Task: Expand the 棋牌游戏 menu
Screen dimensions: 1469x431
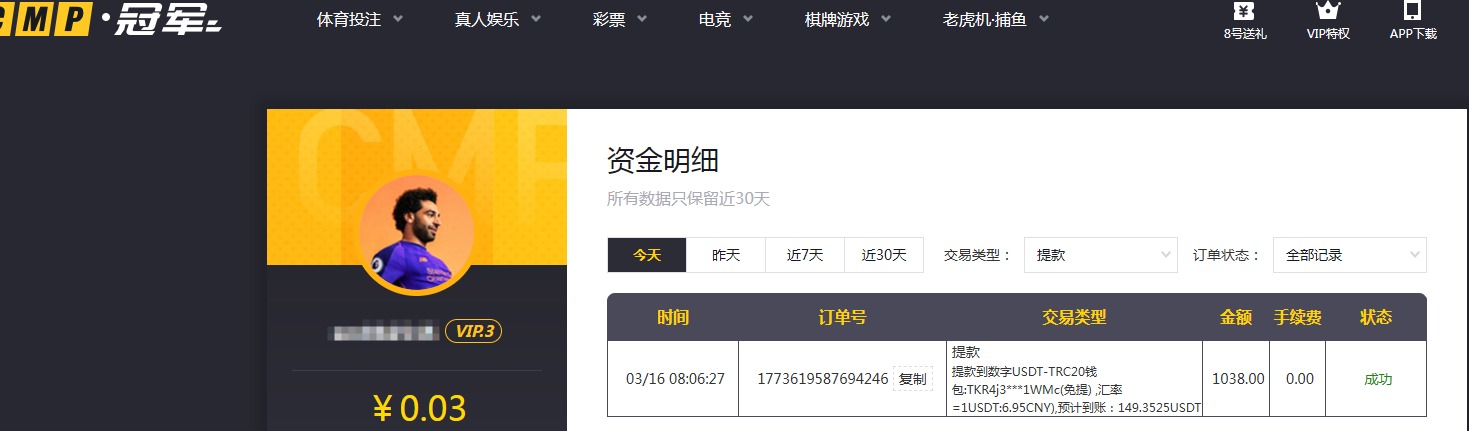Action: 848,19
